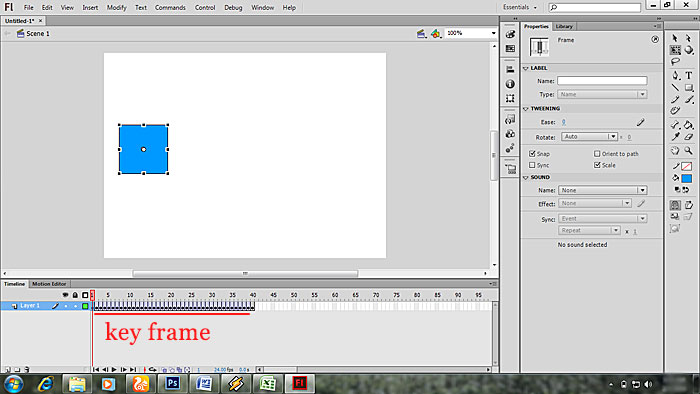Image resolution: width=700 pixels, height=394 pixels.
Task: Select the Zoom magnifier tool
Action: click(689, 151)
